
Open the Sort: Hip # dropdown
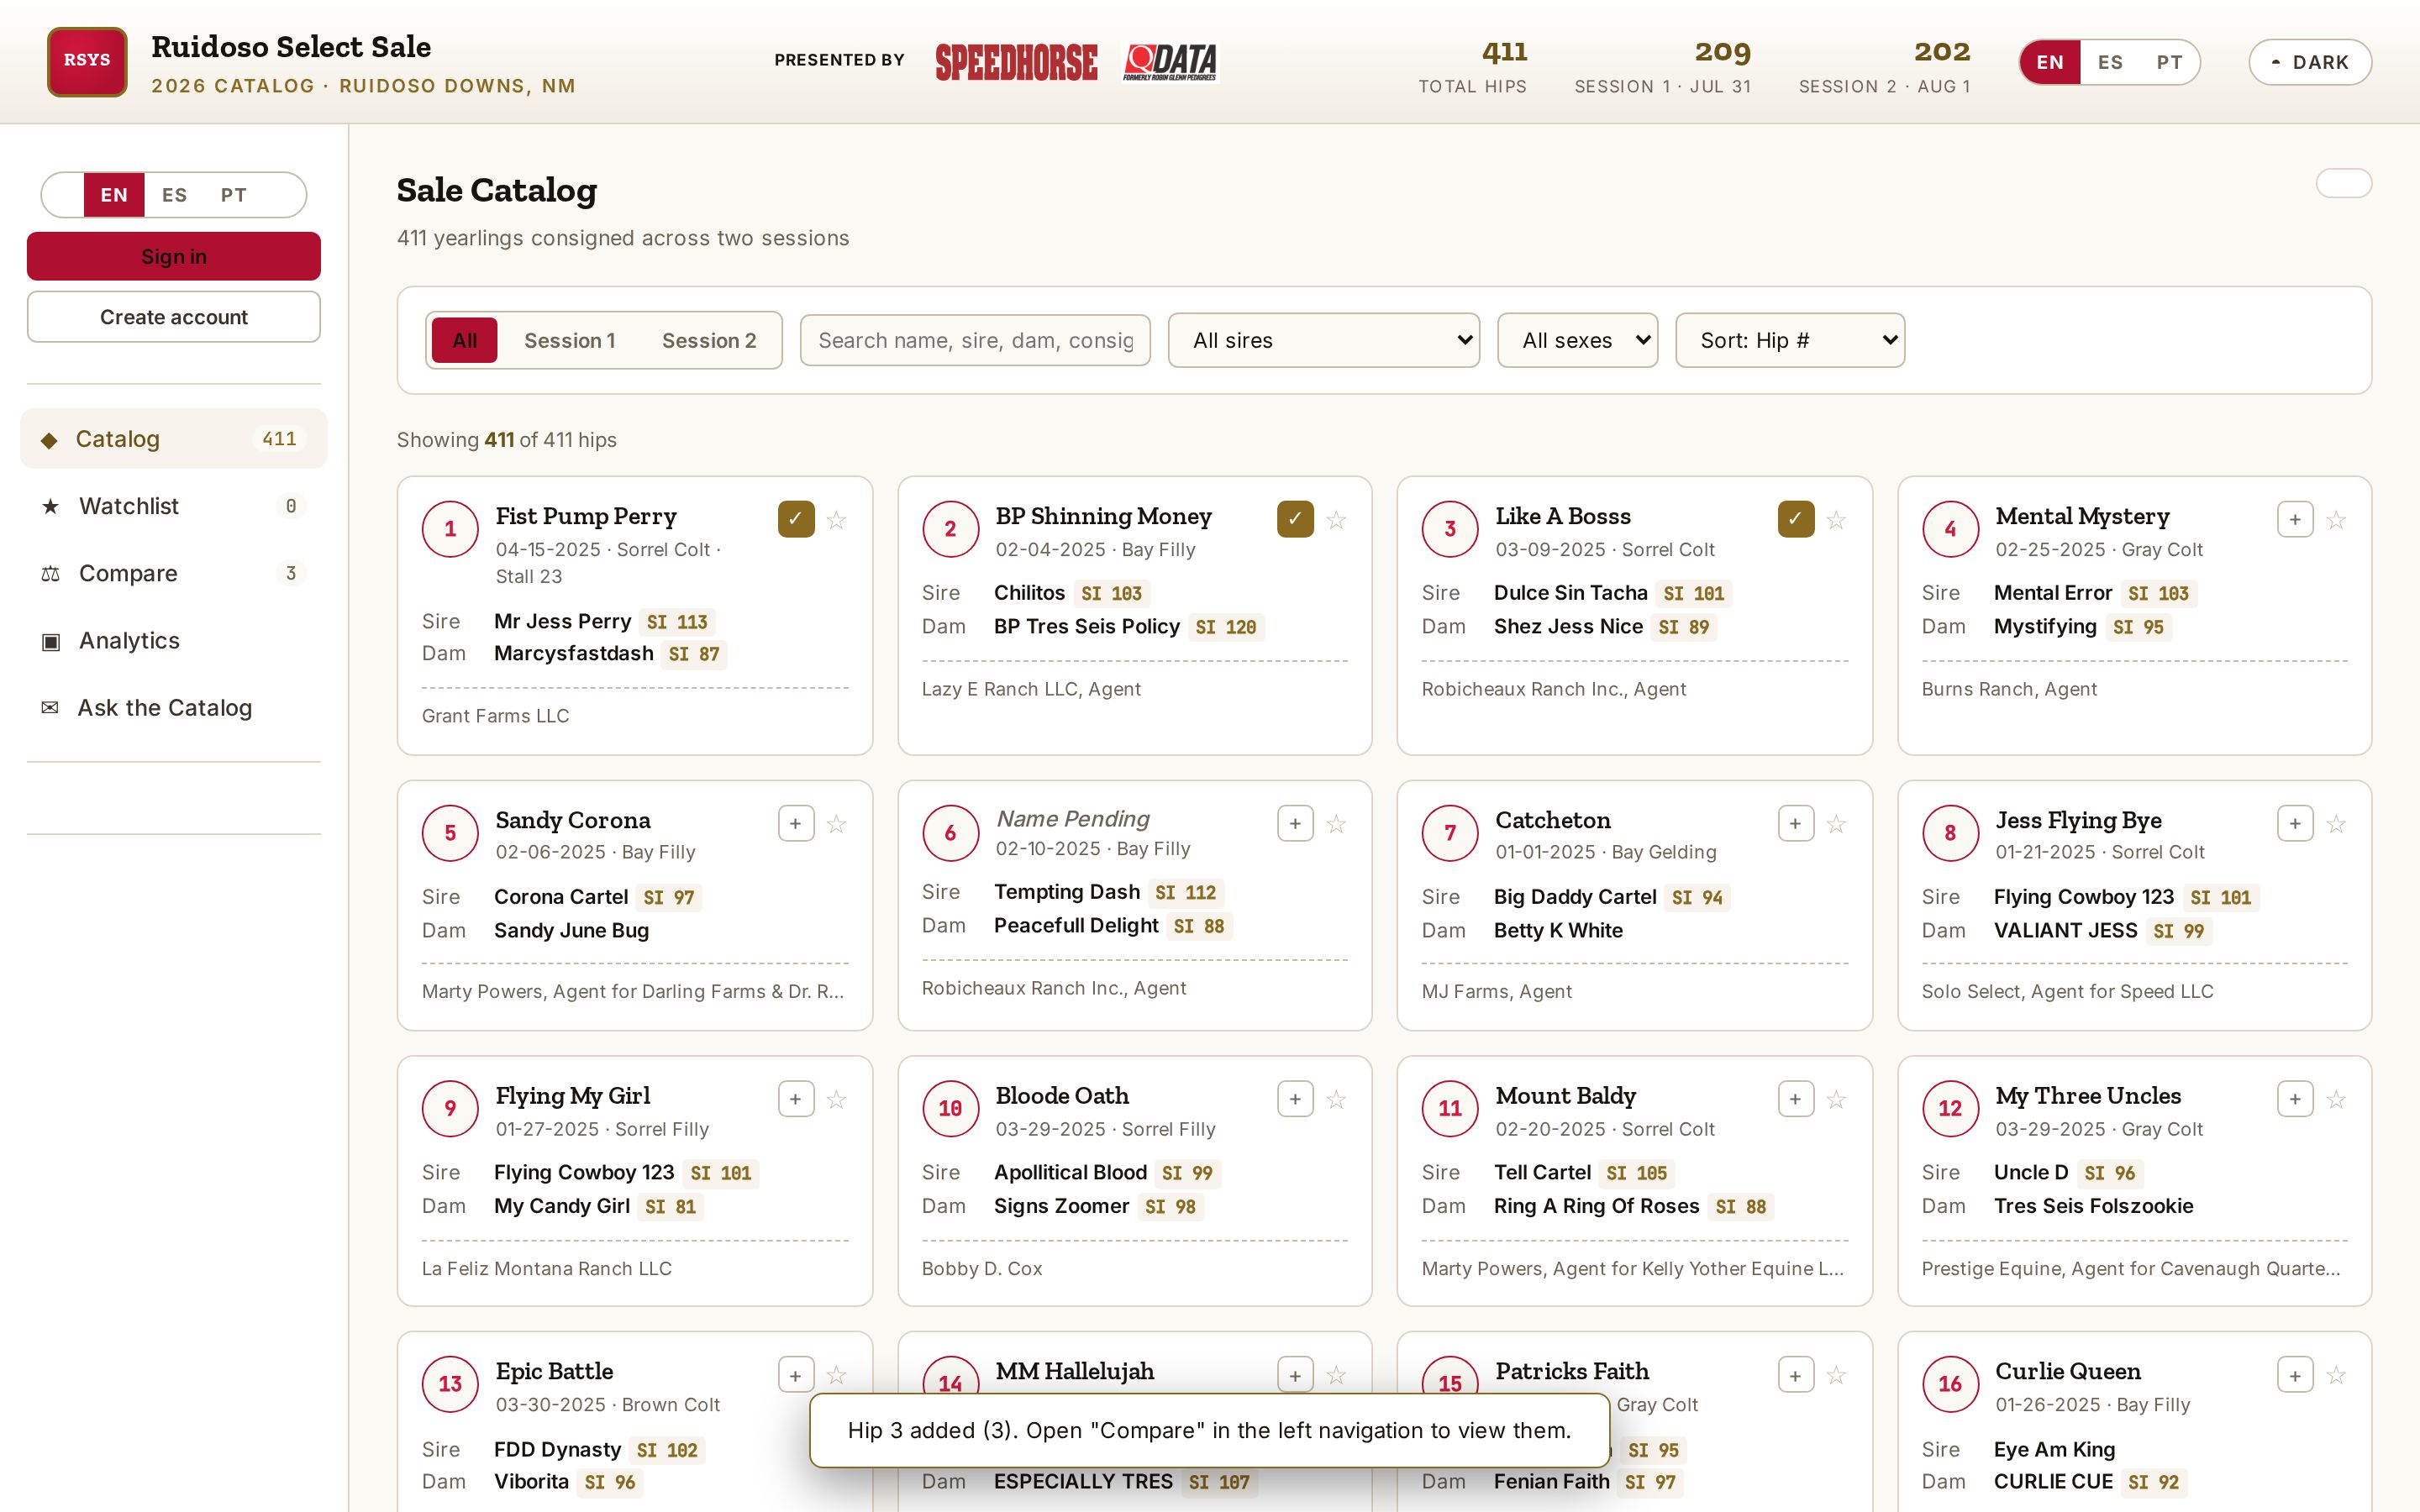[1790, 341]
